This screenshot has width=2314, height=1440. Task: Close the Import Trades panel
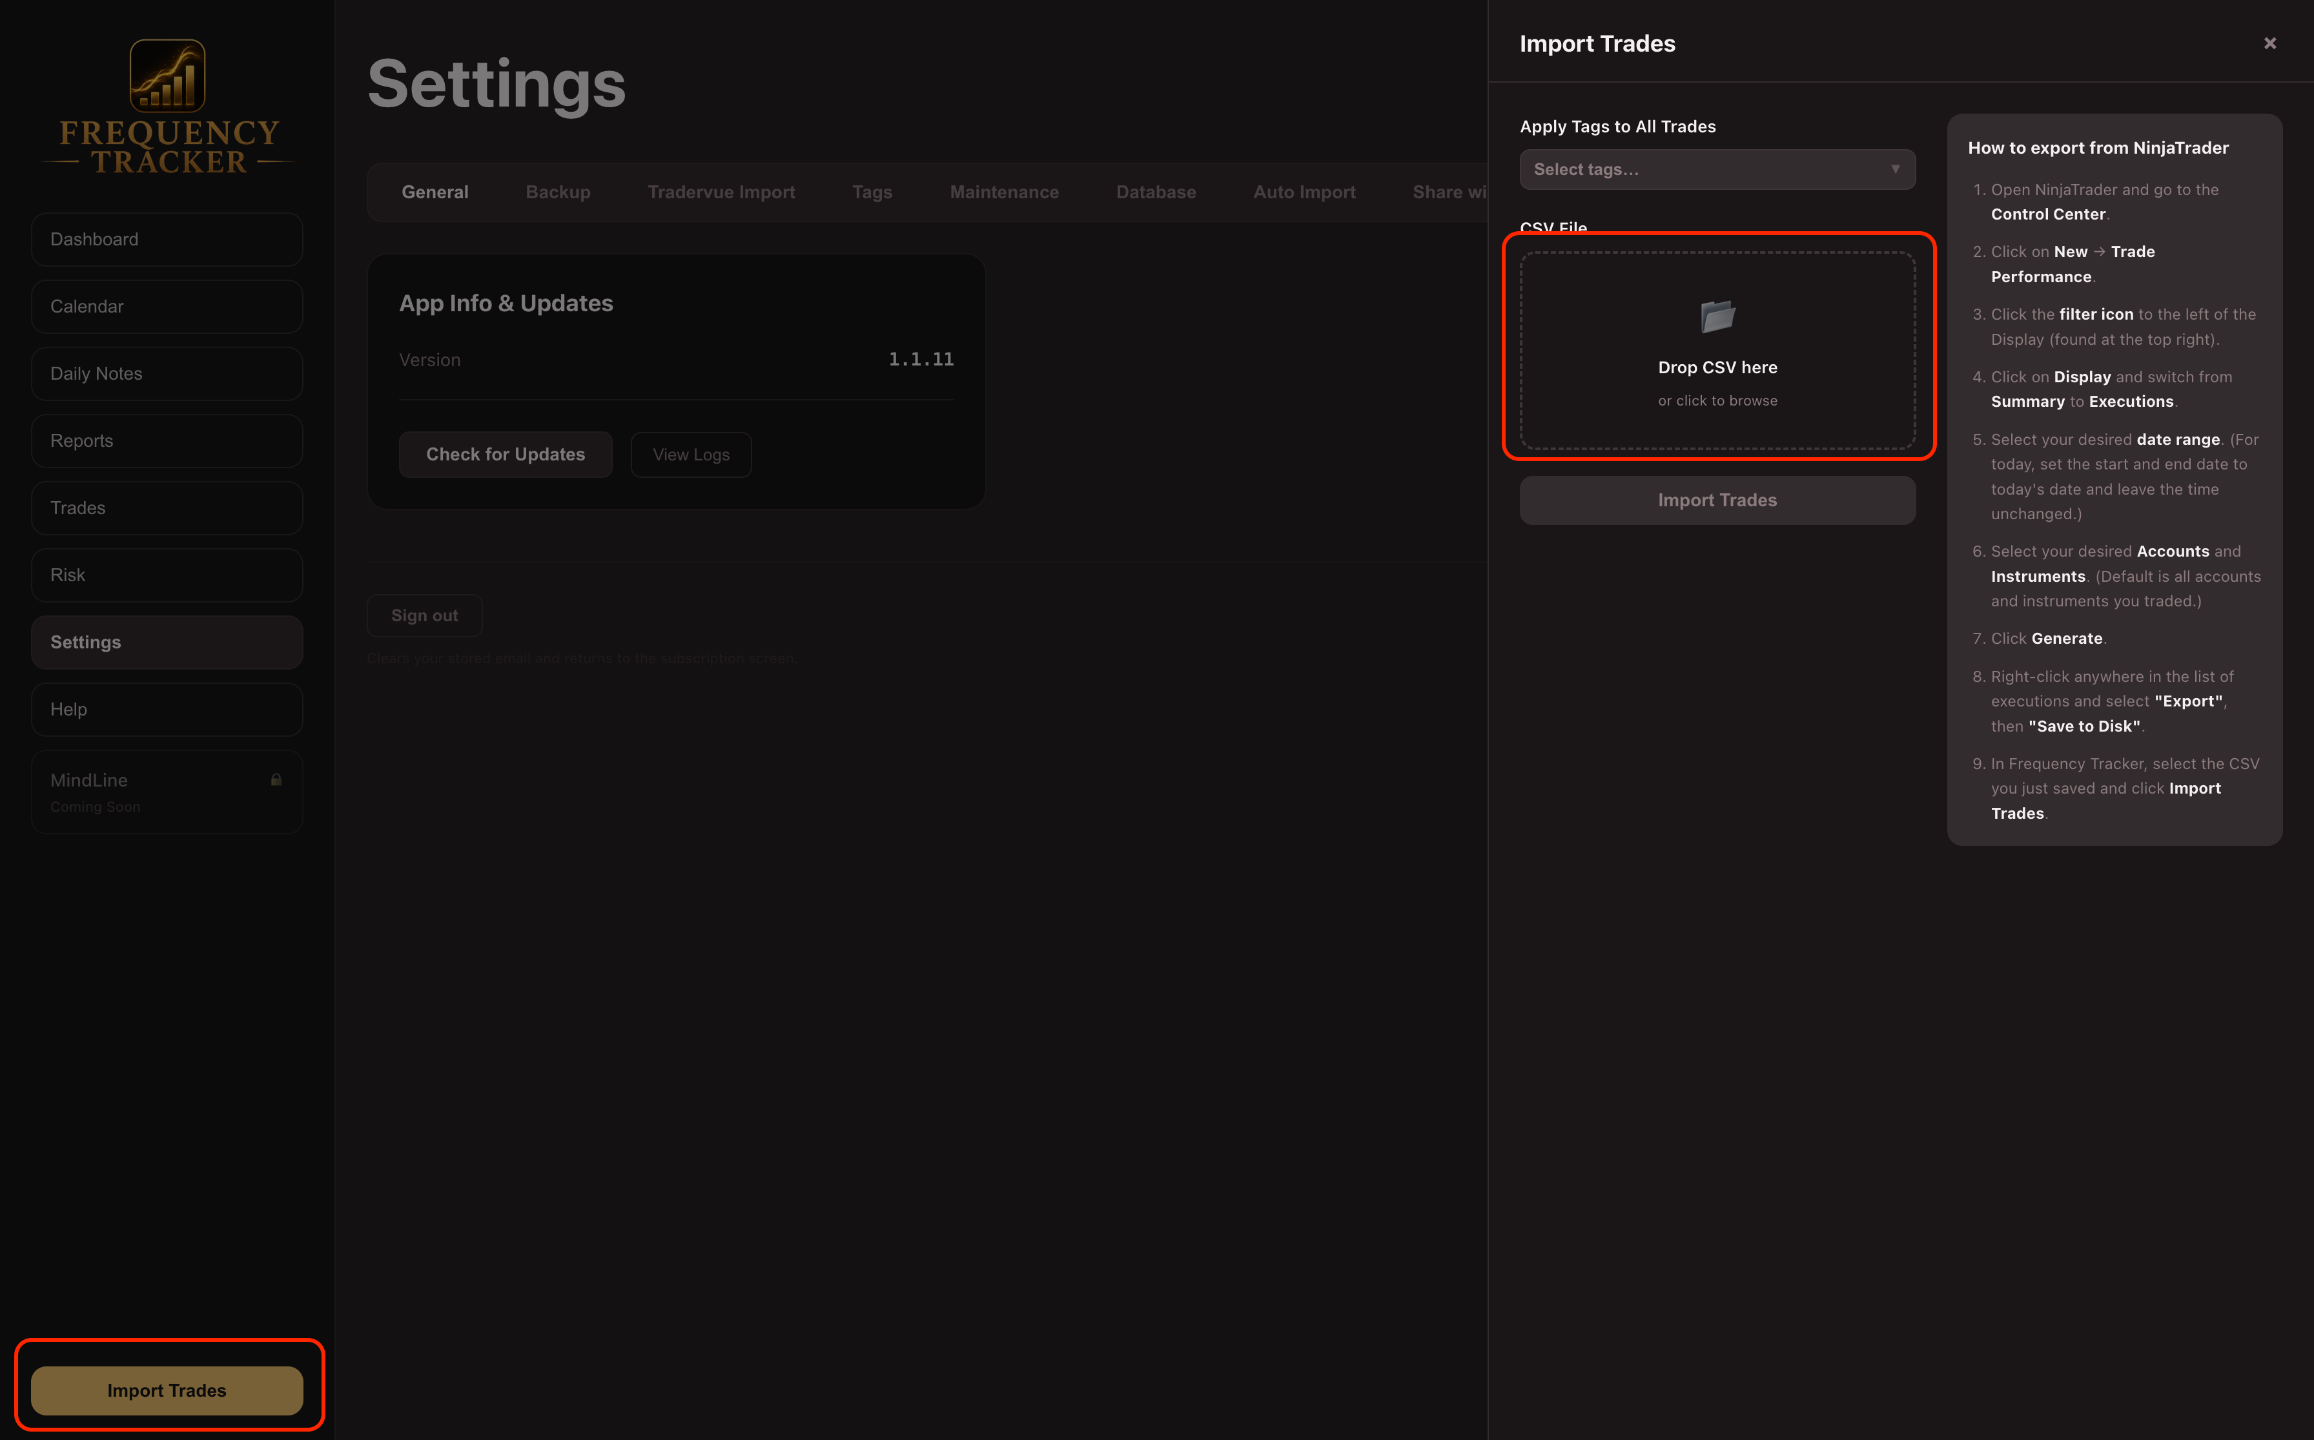[x=2270, y=43]
